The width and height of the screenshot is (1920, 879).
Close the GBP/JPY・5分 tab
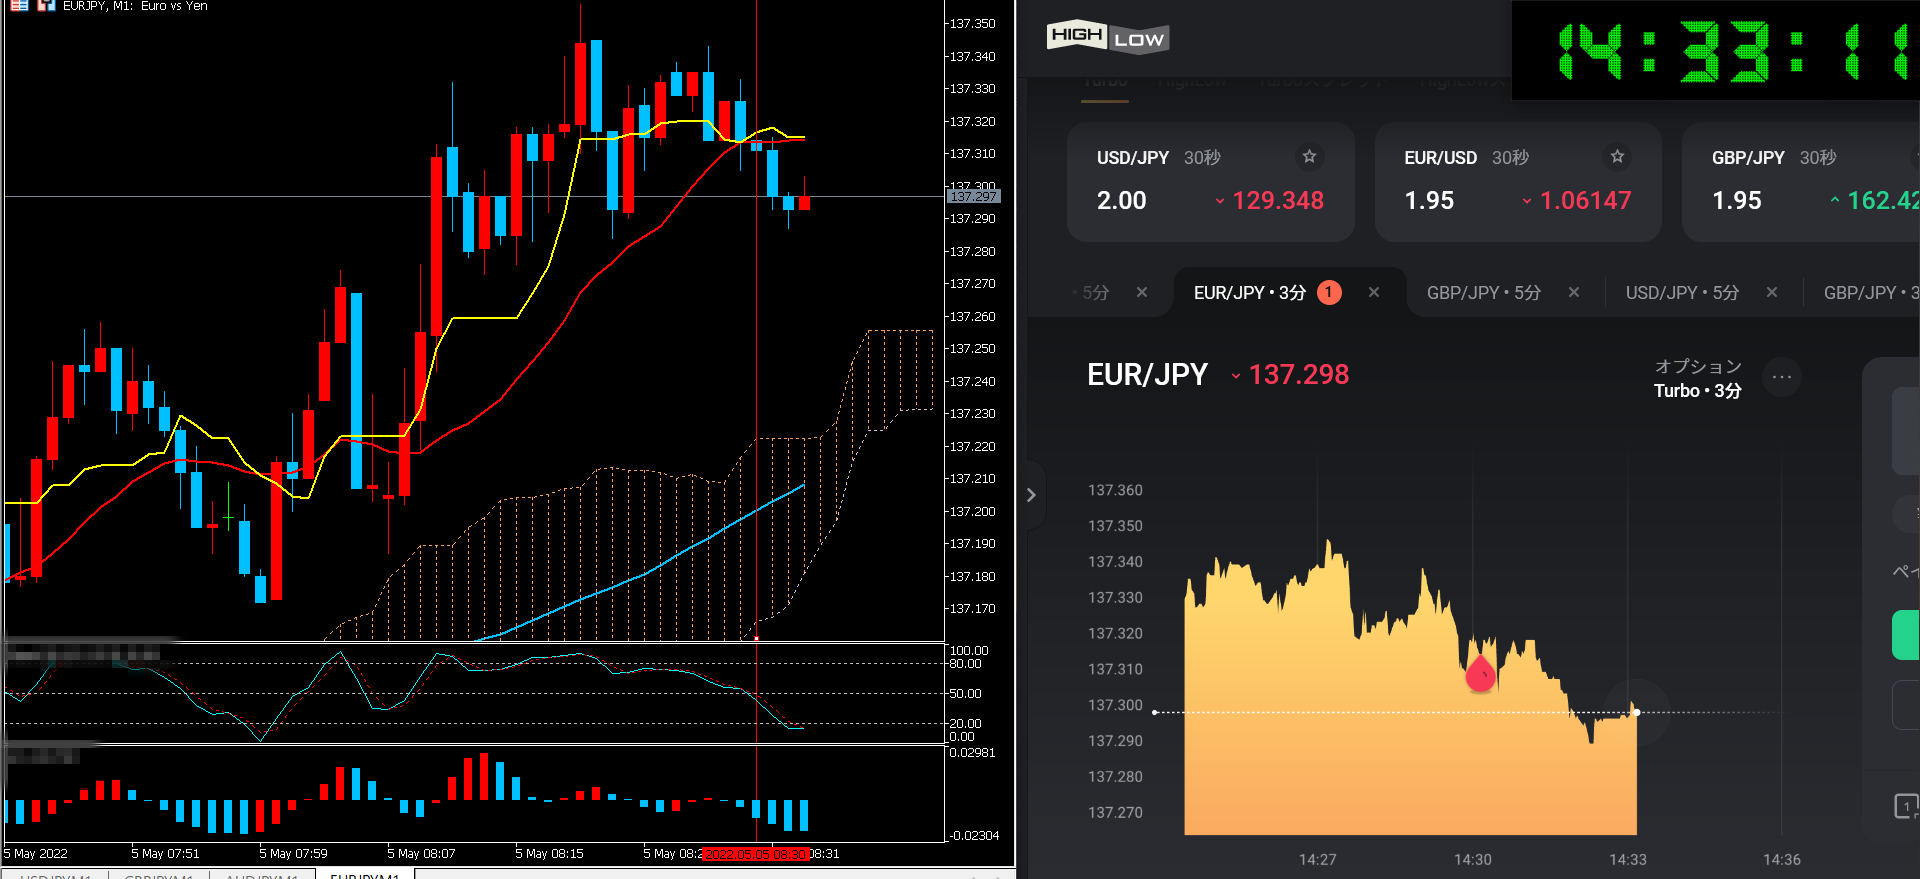(1574, 292)
